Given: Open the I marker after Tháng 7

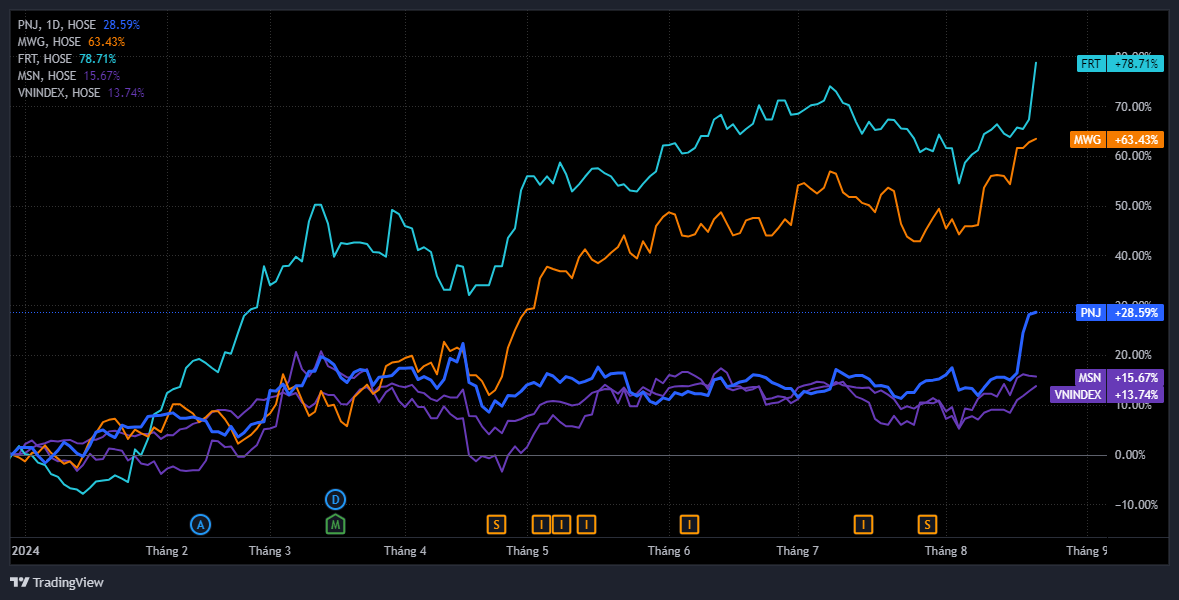Looking at the screenshot, I should pyautogui.click(x=863, y=524).
